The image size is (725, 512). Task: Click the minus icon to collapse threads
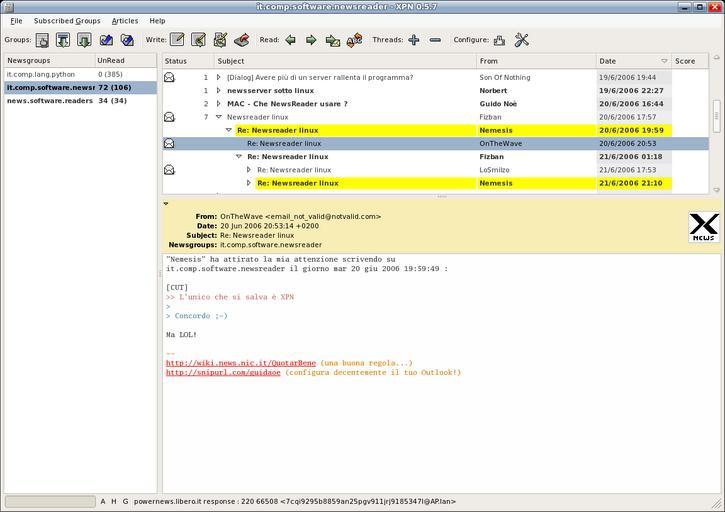(435, 40)
